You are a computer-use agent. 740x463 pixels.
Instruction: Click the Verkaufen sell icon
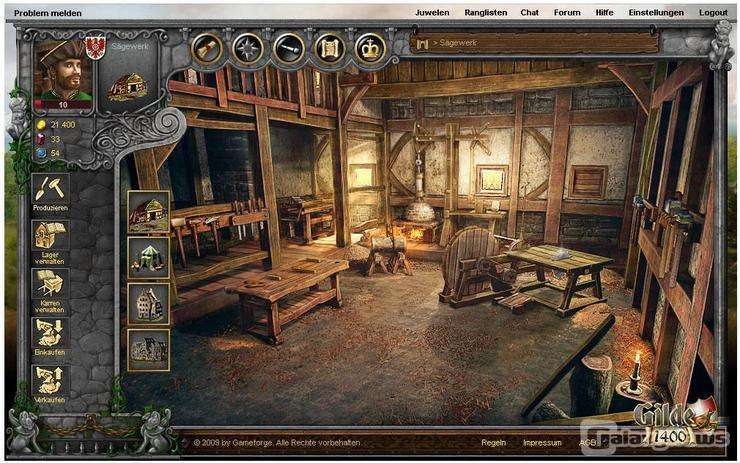point(50,381)
